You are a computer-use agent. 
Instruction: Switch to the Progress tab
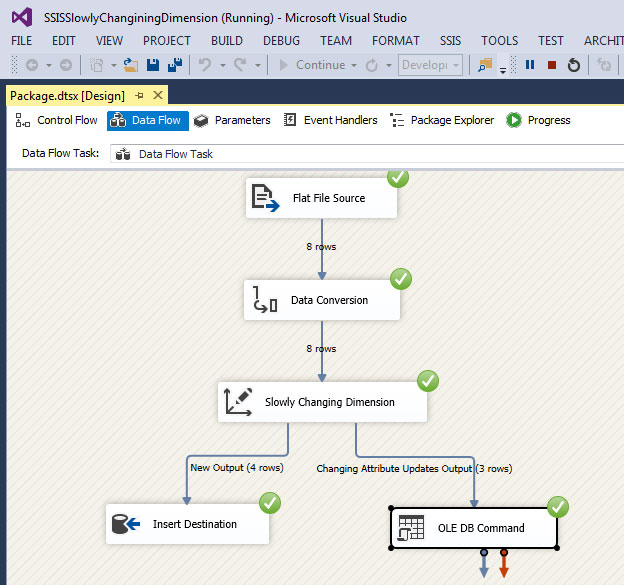[538, 120]
